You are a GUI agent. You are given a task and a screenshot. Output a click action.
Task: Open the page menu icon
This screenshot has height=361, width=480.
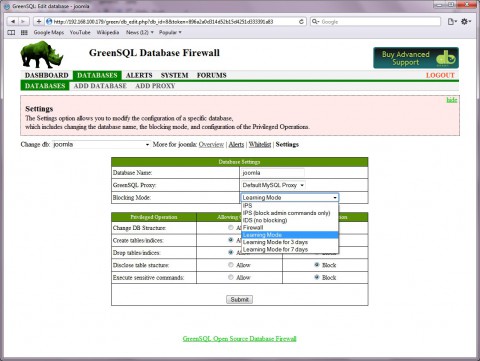point(452,22)
